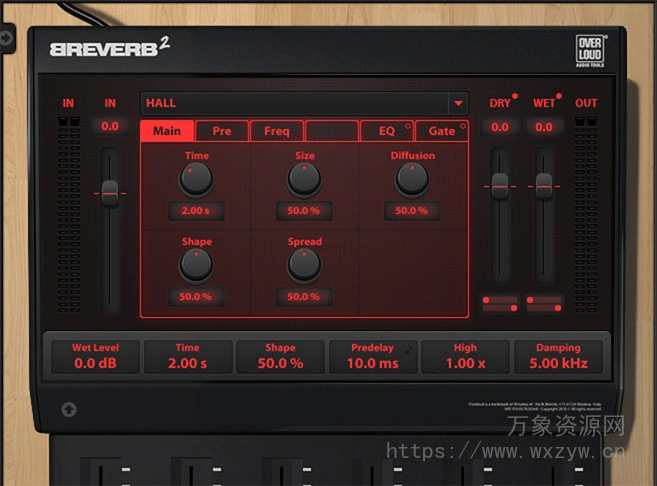This screenshot has width=657, height=486.
Task: Click the DRY pan upper slider
Action: 500,300
